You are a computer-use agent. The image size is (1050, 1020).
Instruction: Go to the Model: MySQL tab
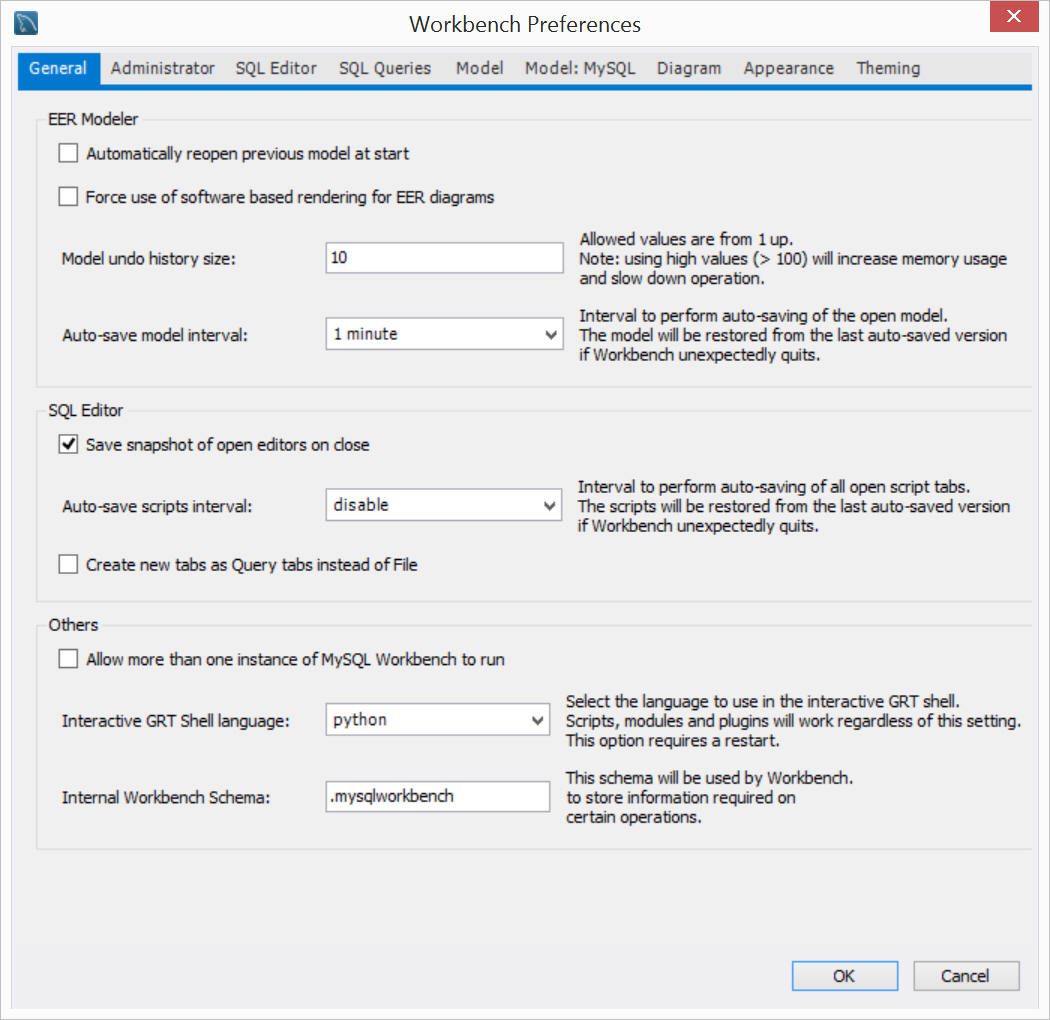[580, 68]
